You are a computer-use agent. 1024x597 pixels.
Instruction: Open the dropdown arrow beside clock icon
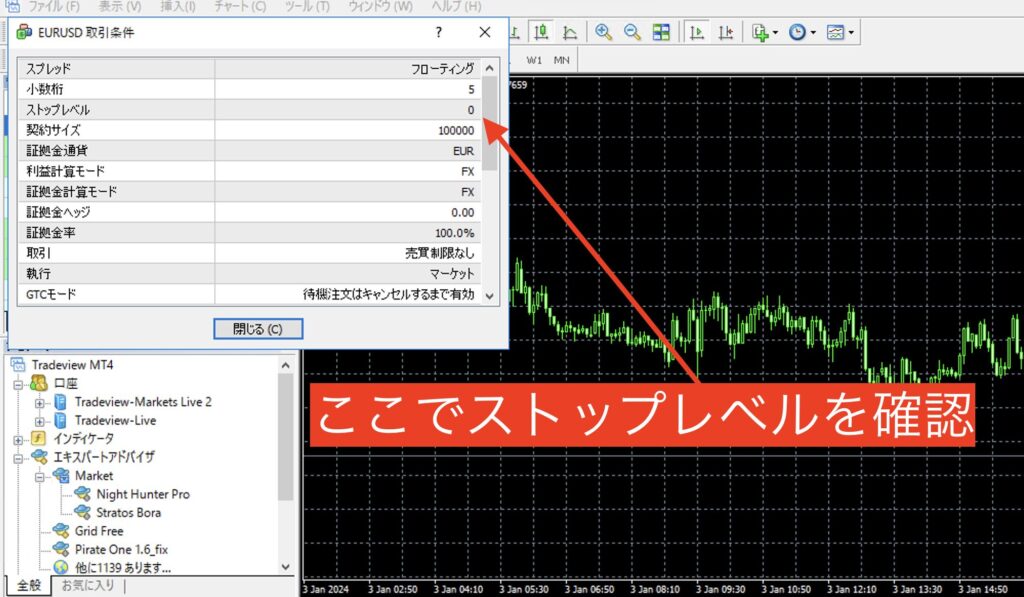pos(813,33)
